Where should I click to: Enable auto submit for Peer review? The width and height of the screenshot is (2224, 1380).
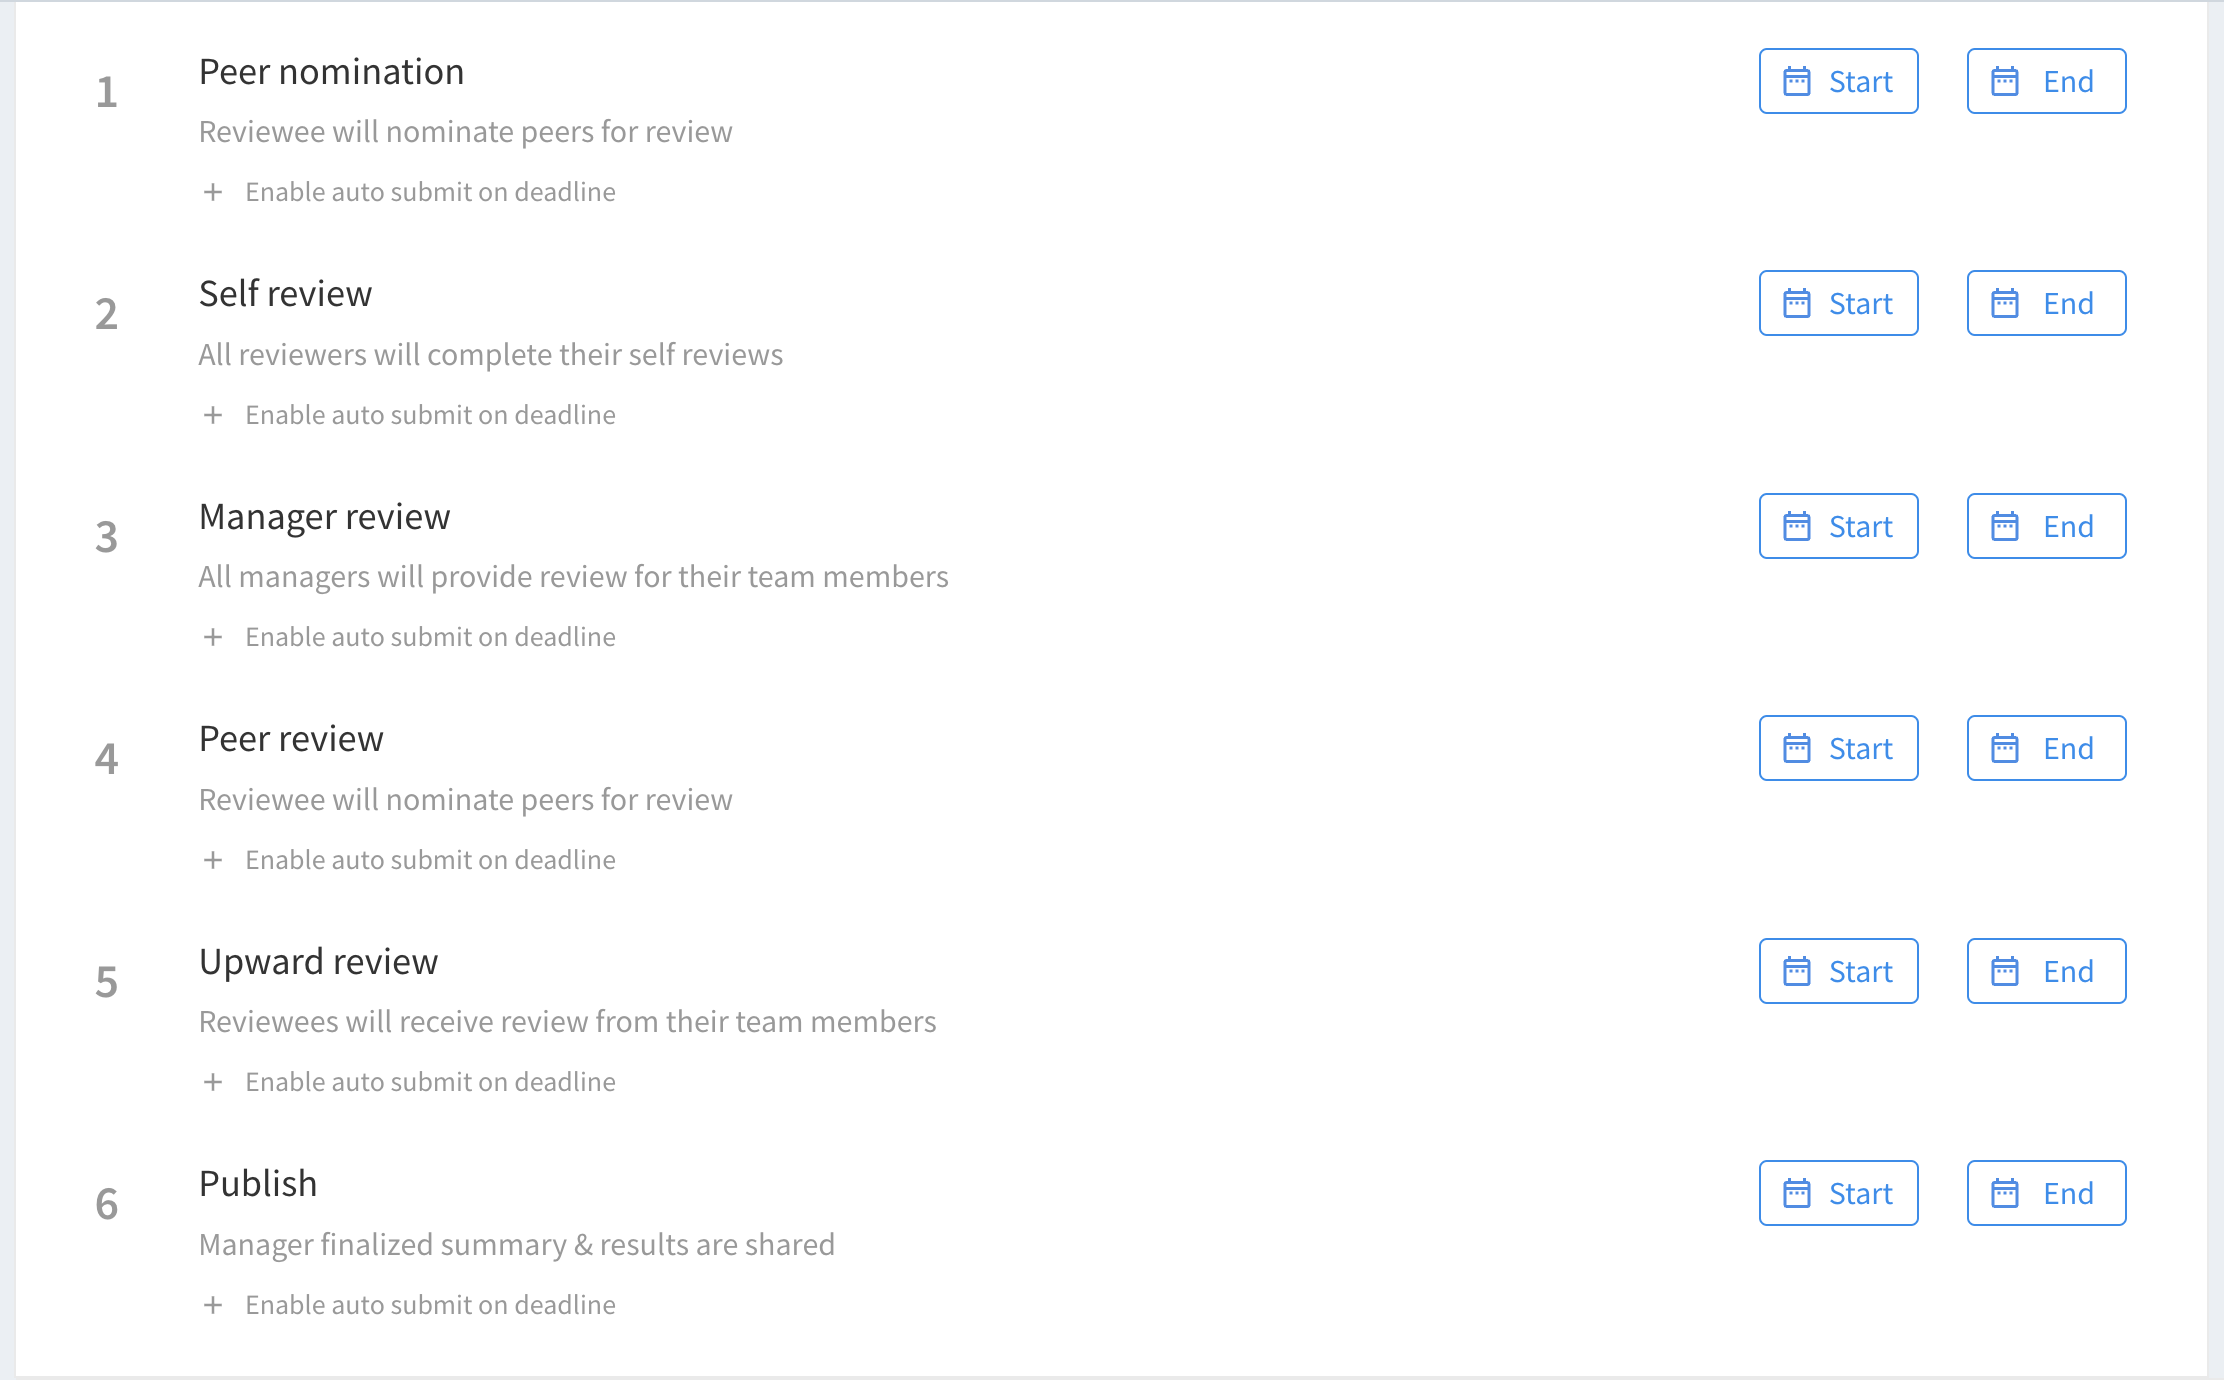(409, 860)
